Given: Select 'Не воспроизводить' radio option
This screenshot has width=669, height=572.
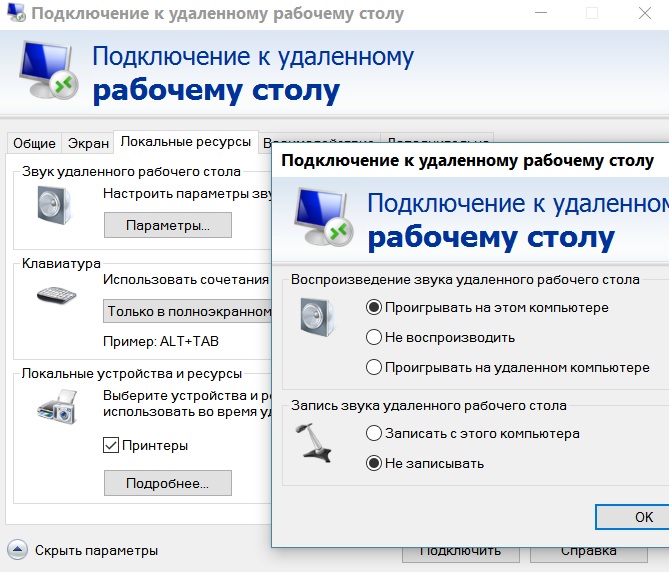Looking at the screenshot, I should click(374, 337).
